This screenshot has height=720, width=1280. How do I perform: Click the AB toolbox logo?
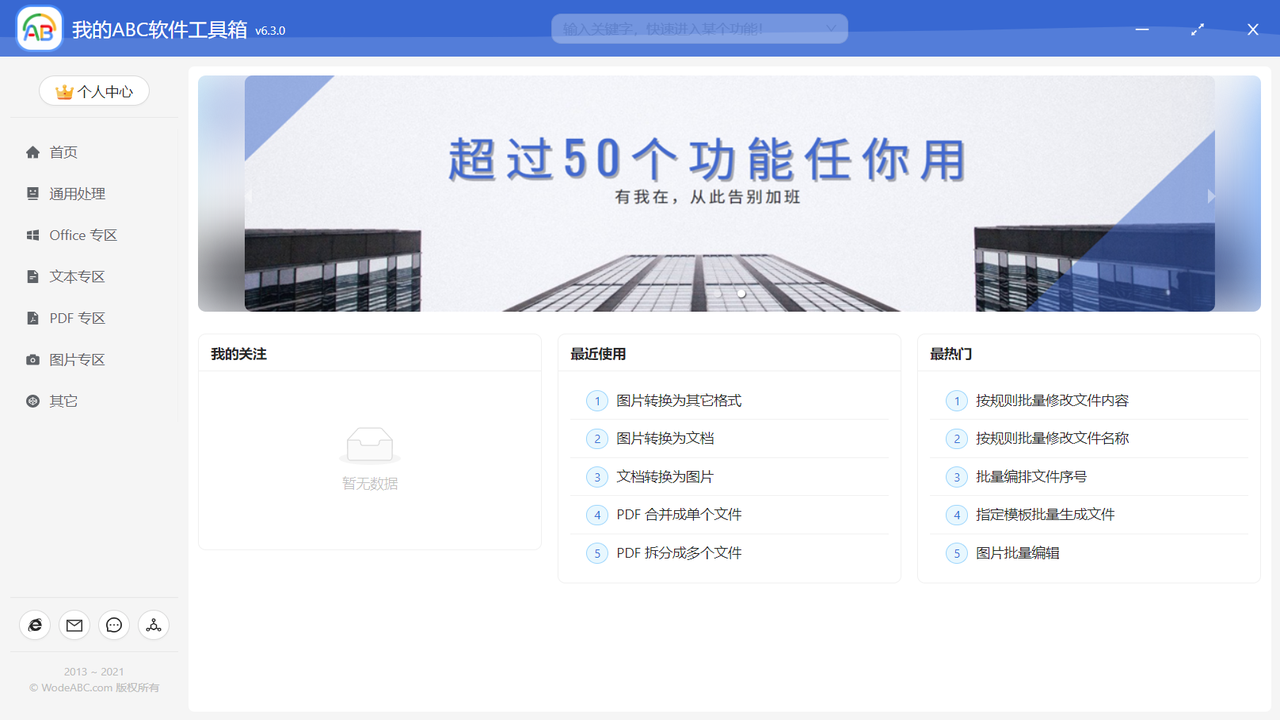click(x=39, y=28)
